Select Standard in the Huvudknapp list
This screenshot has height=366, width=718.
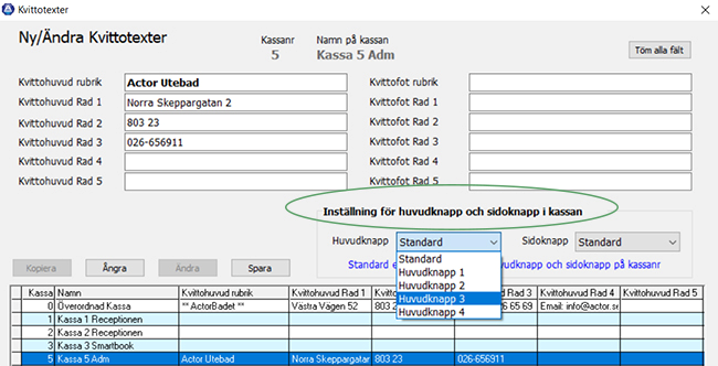[448, 259]
